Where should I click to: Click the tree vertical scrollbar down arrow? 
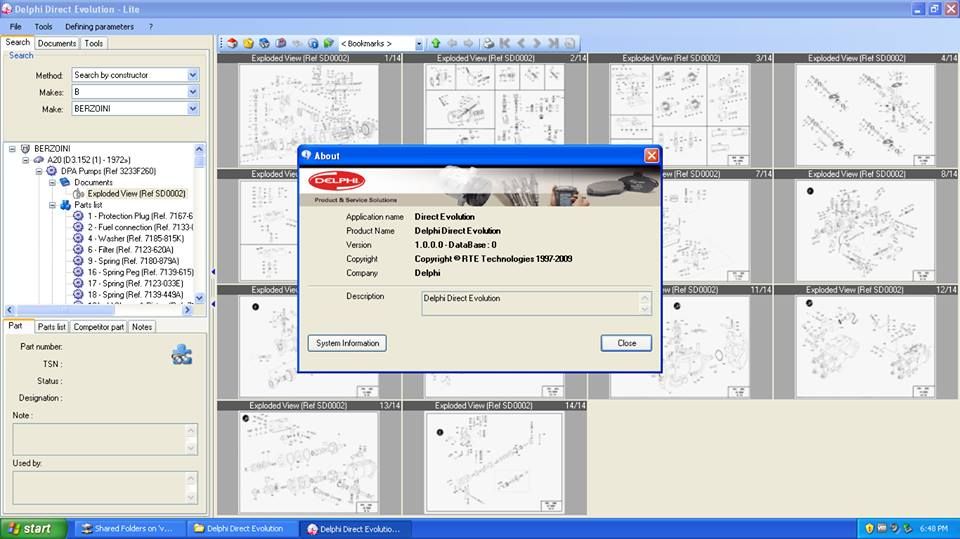[199, 298]
